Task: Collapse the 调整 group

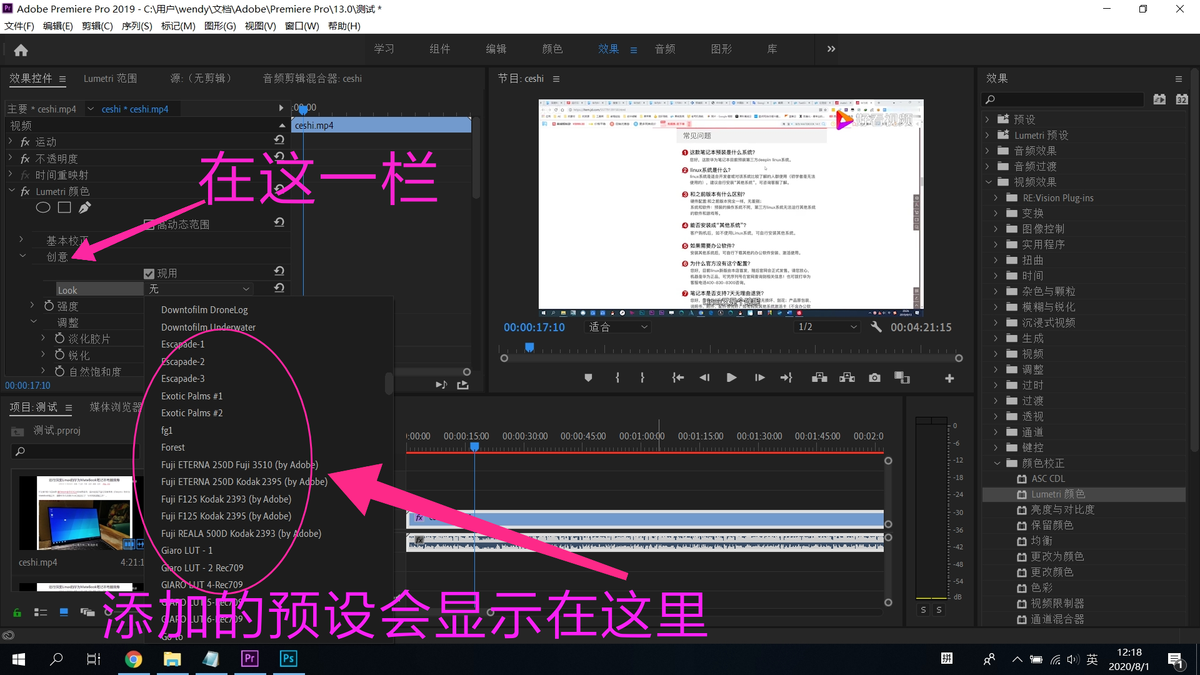Action: pos(34,322)
